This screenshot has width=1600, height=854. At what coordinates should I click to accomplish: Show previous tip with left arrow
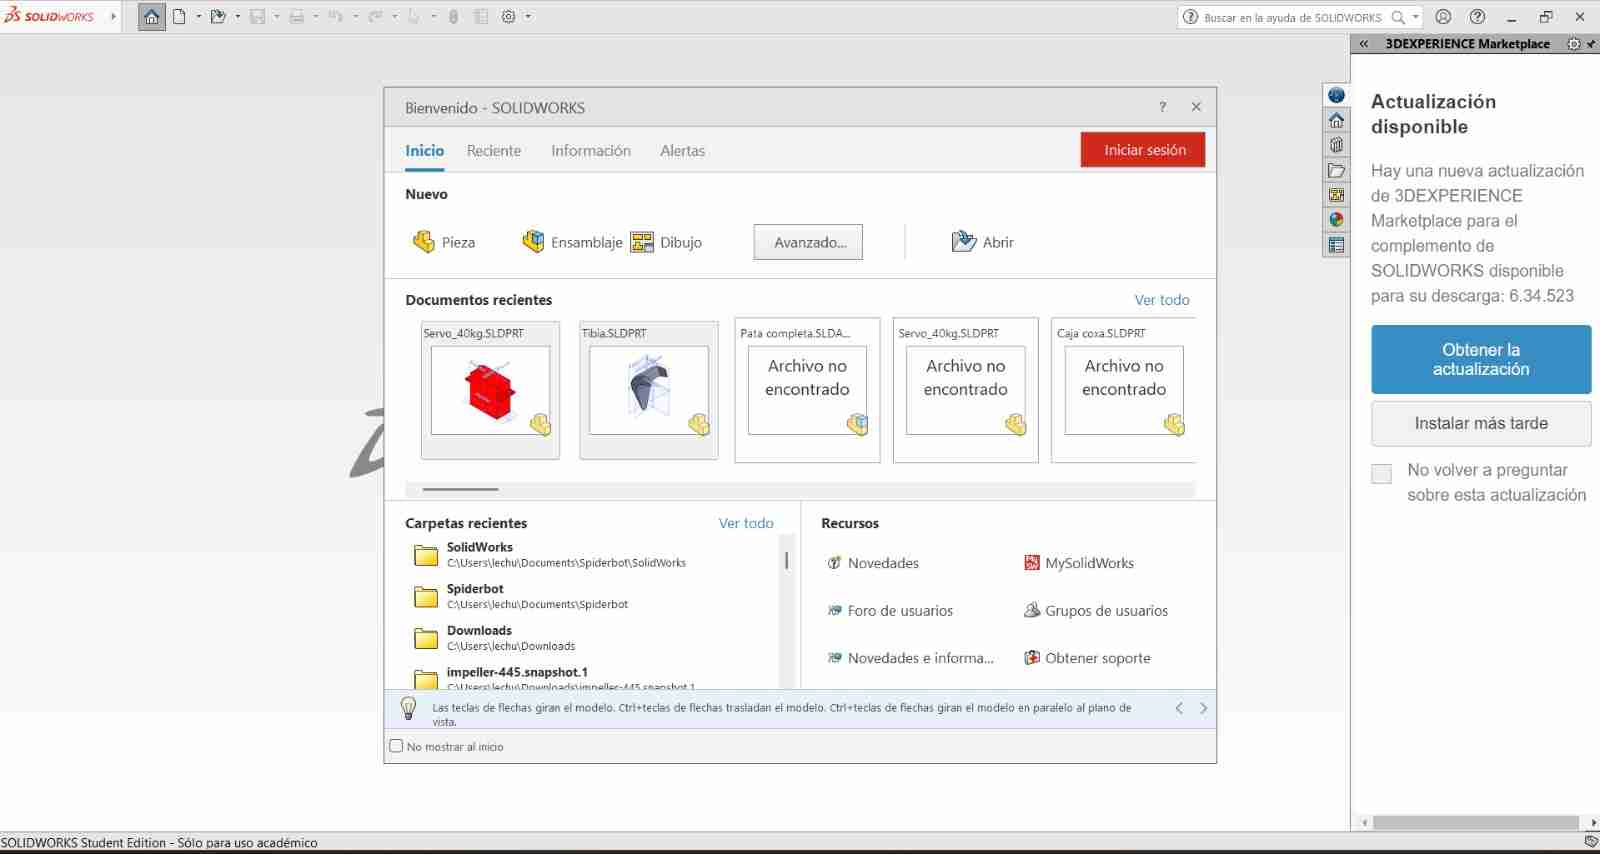point(1179,708)
